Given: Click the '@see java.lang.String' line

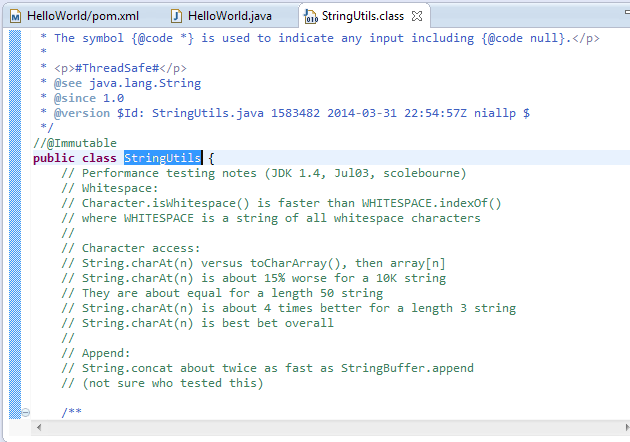Looking at the screenshot, I should click(121, 83).
